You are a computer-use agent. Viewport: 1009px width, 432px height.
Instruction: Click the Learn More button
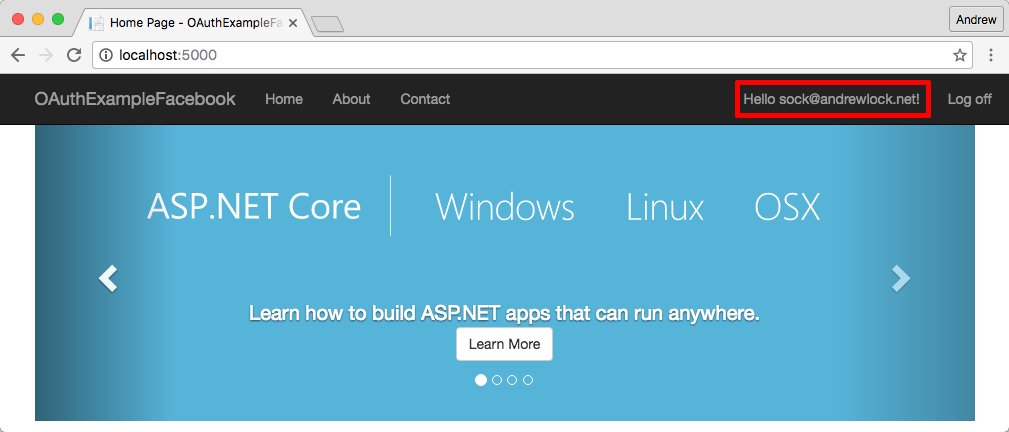(x=504, y=344)
